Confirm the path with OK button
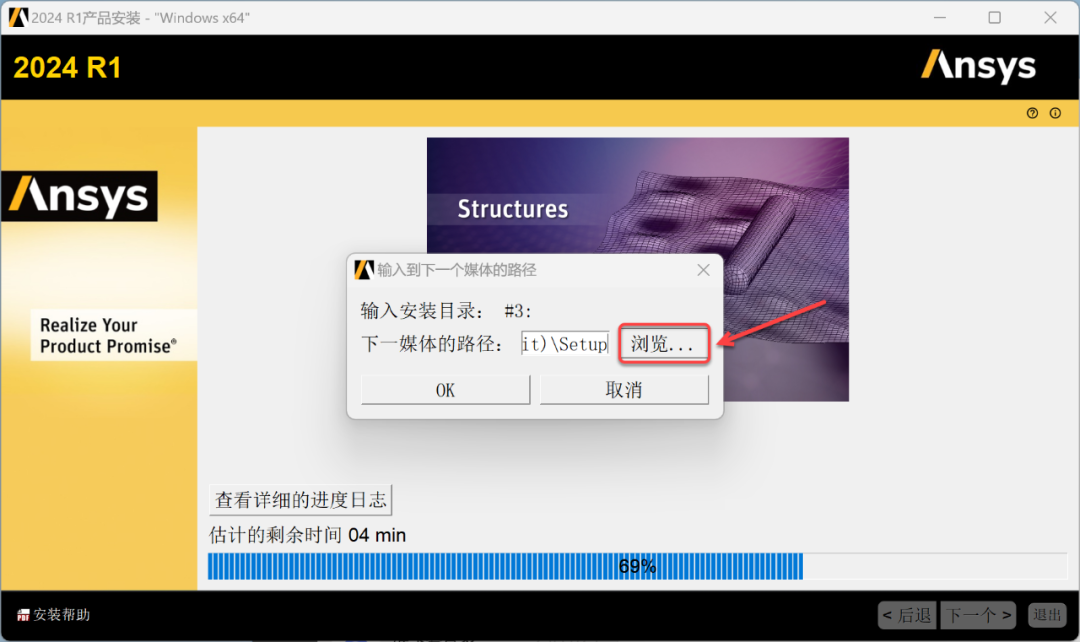This screenshot has width=1080, height=642. coord(446,390)
